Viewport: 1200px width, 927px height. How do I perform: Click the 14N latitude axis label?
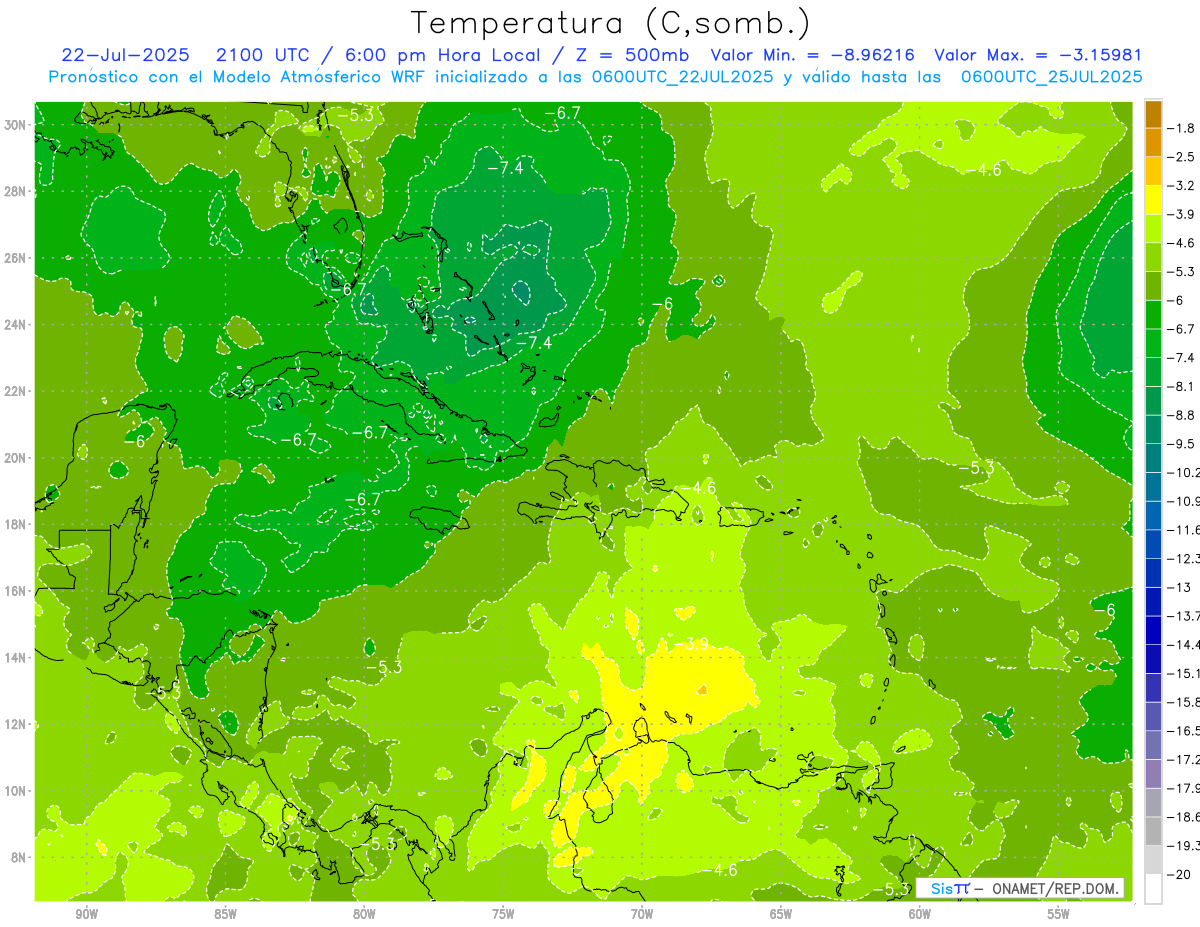tap(17, 657)
